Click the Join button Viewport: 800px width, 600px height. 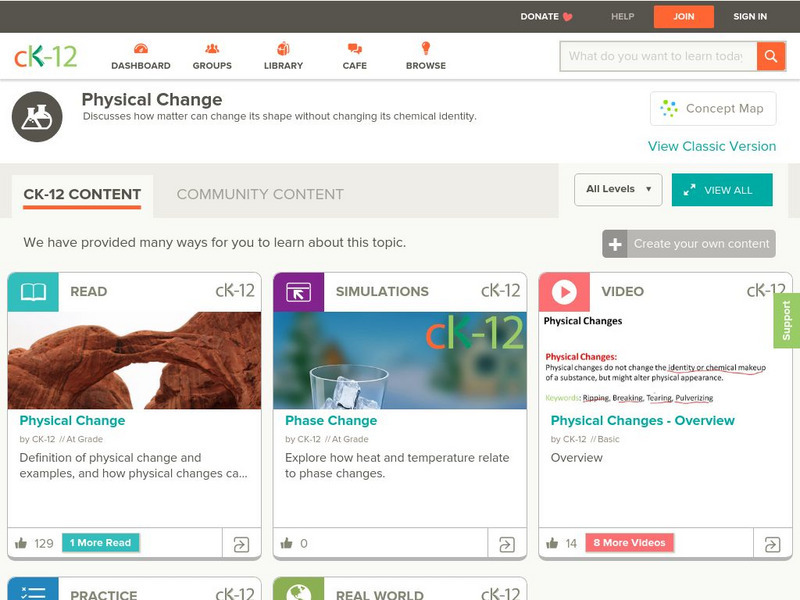[684, 16]
